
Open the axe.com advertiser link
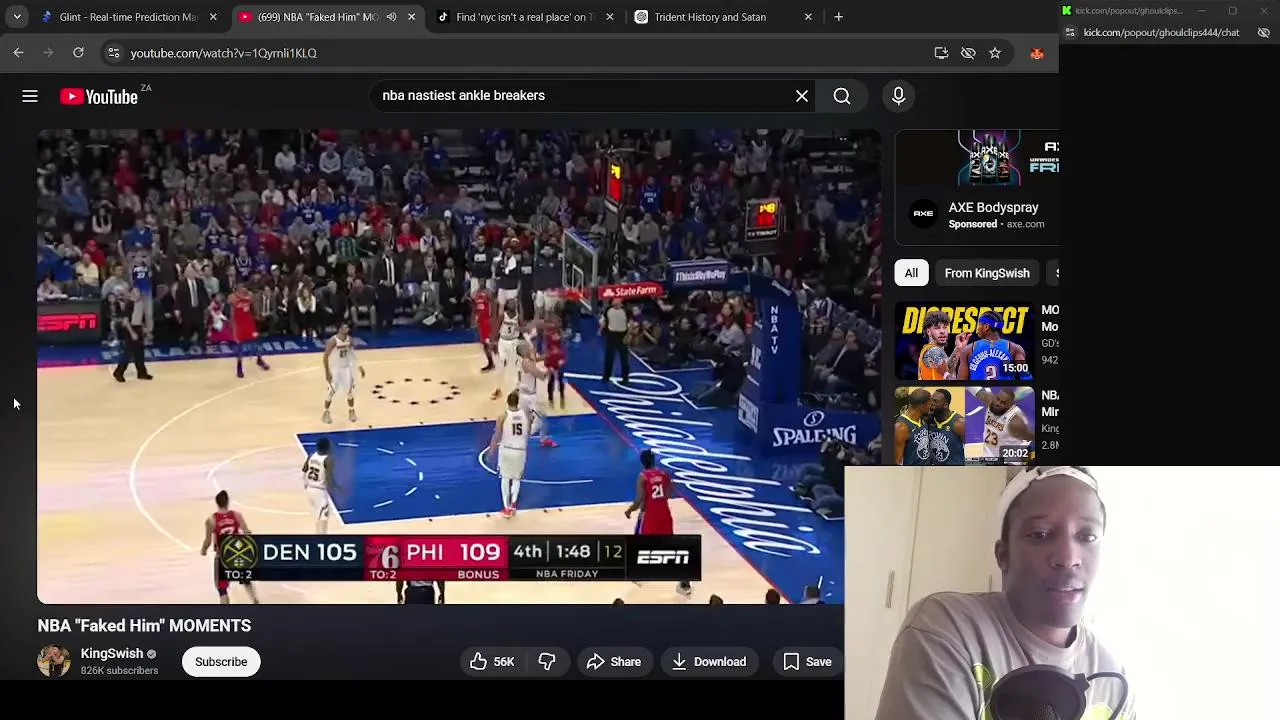point(1025,225)
